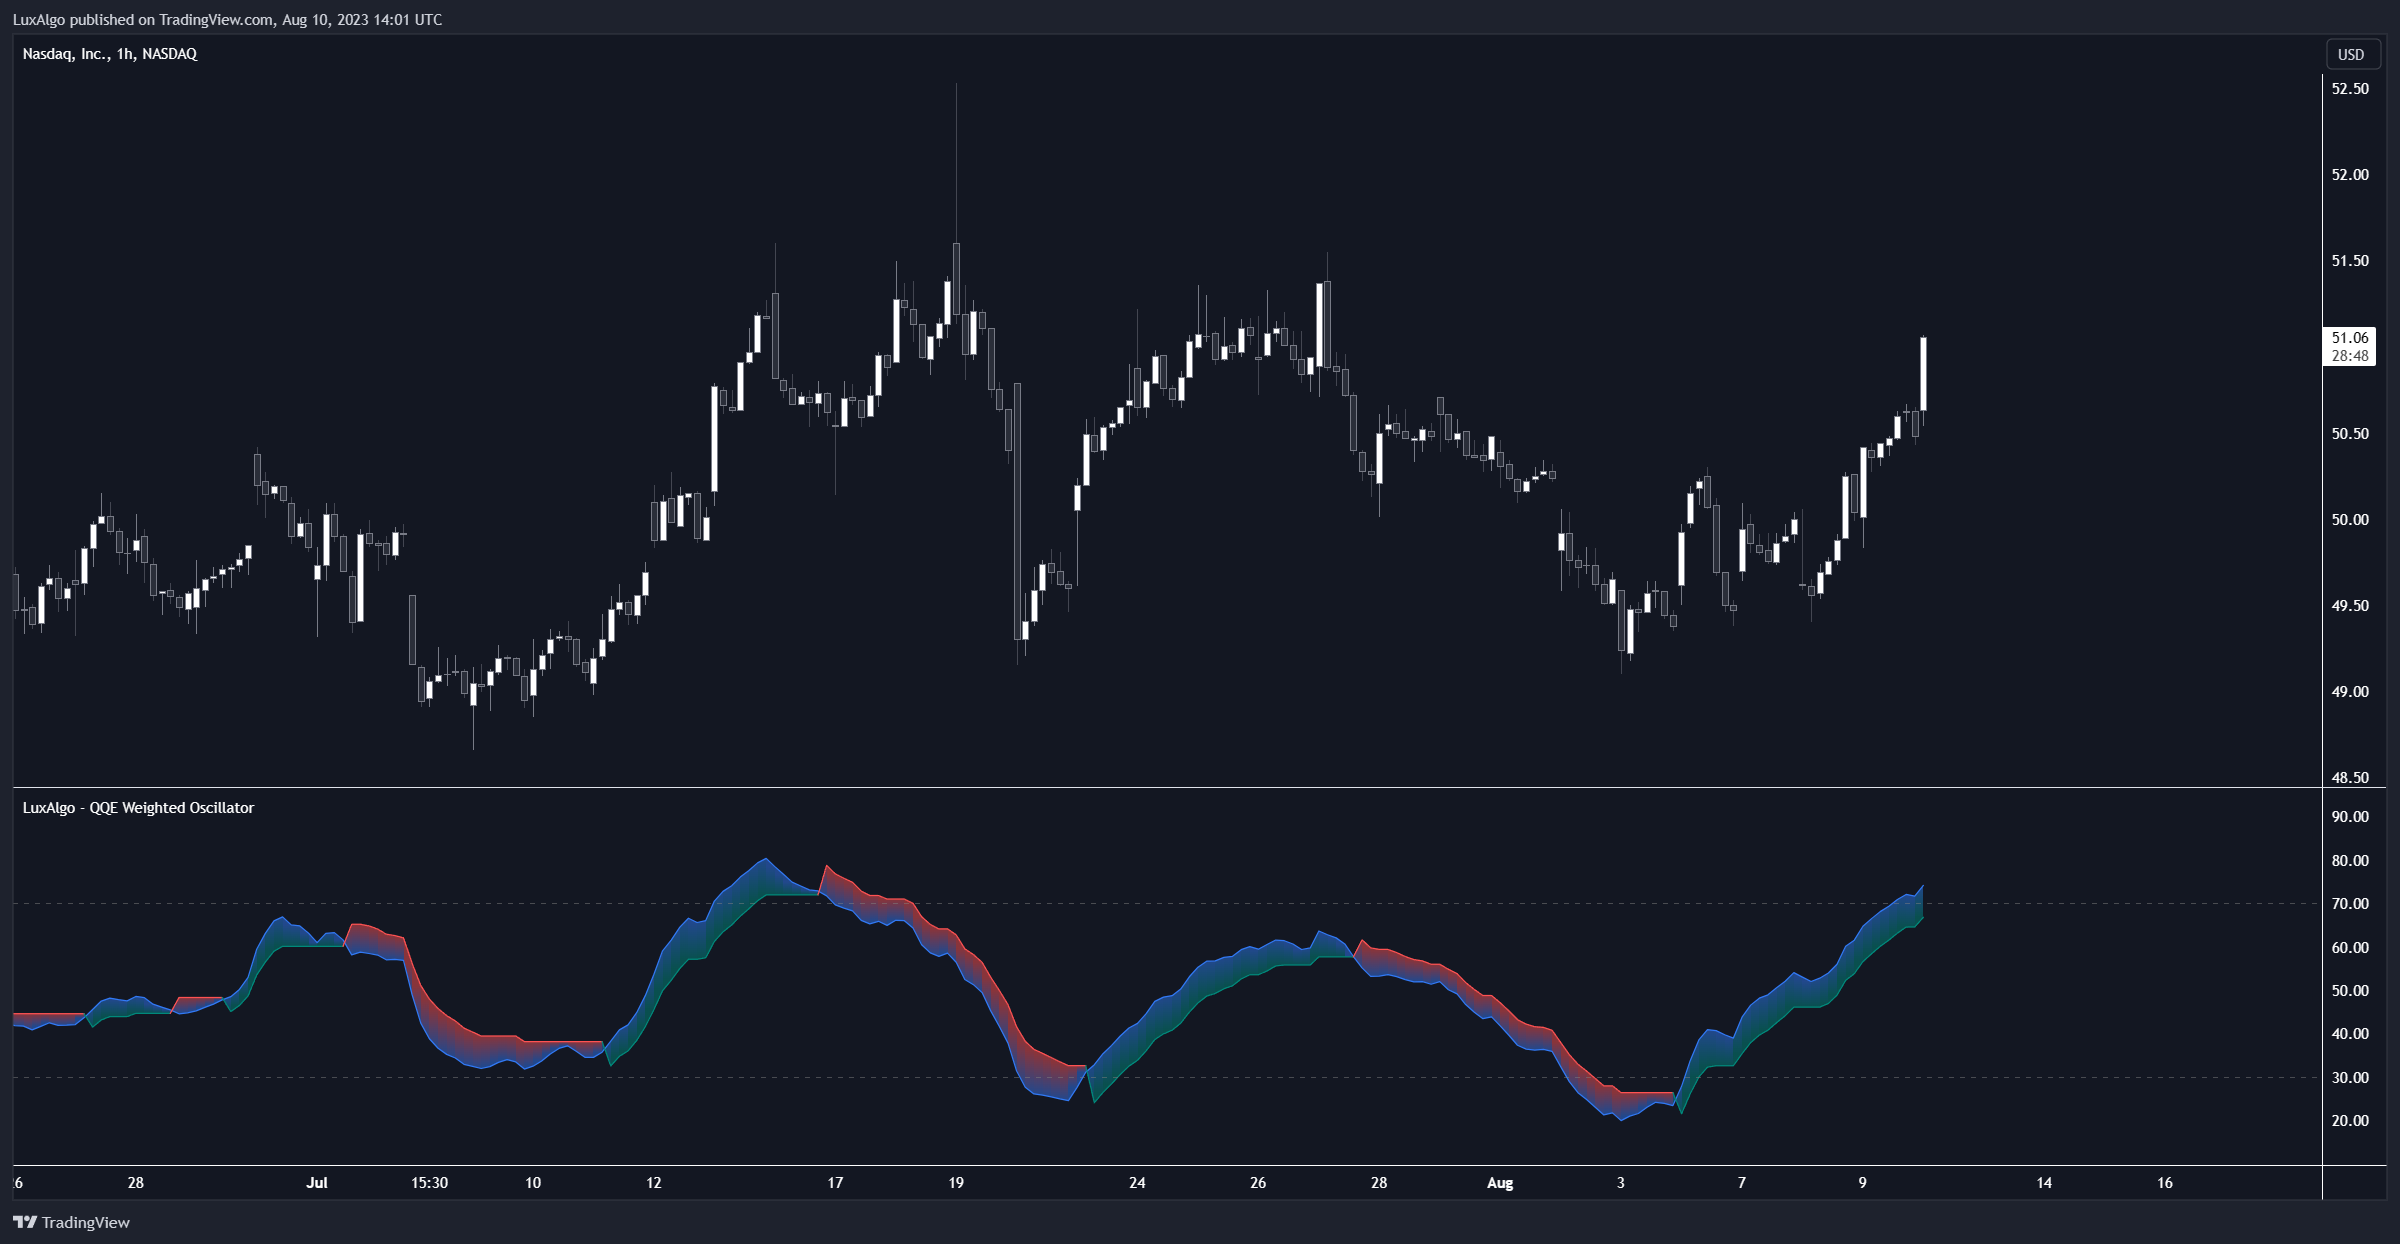The height and width of the screenshot is (1244, 2400).
Task: Click the 24 date label on time axis
Action: pyautogui.click(x=1137, y=1183)
